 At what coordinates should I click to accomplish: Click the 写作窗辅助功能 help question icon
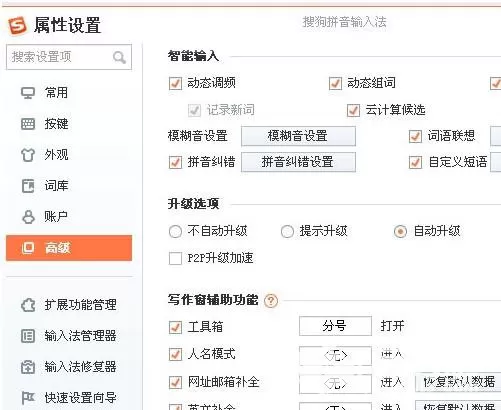click(271, 301)
